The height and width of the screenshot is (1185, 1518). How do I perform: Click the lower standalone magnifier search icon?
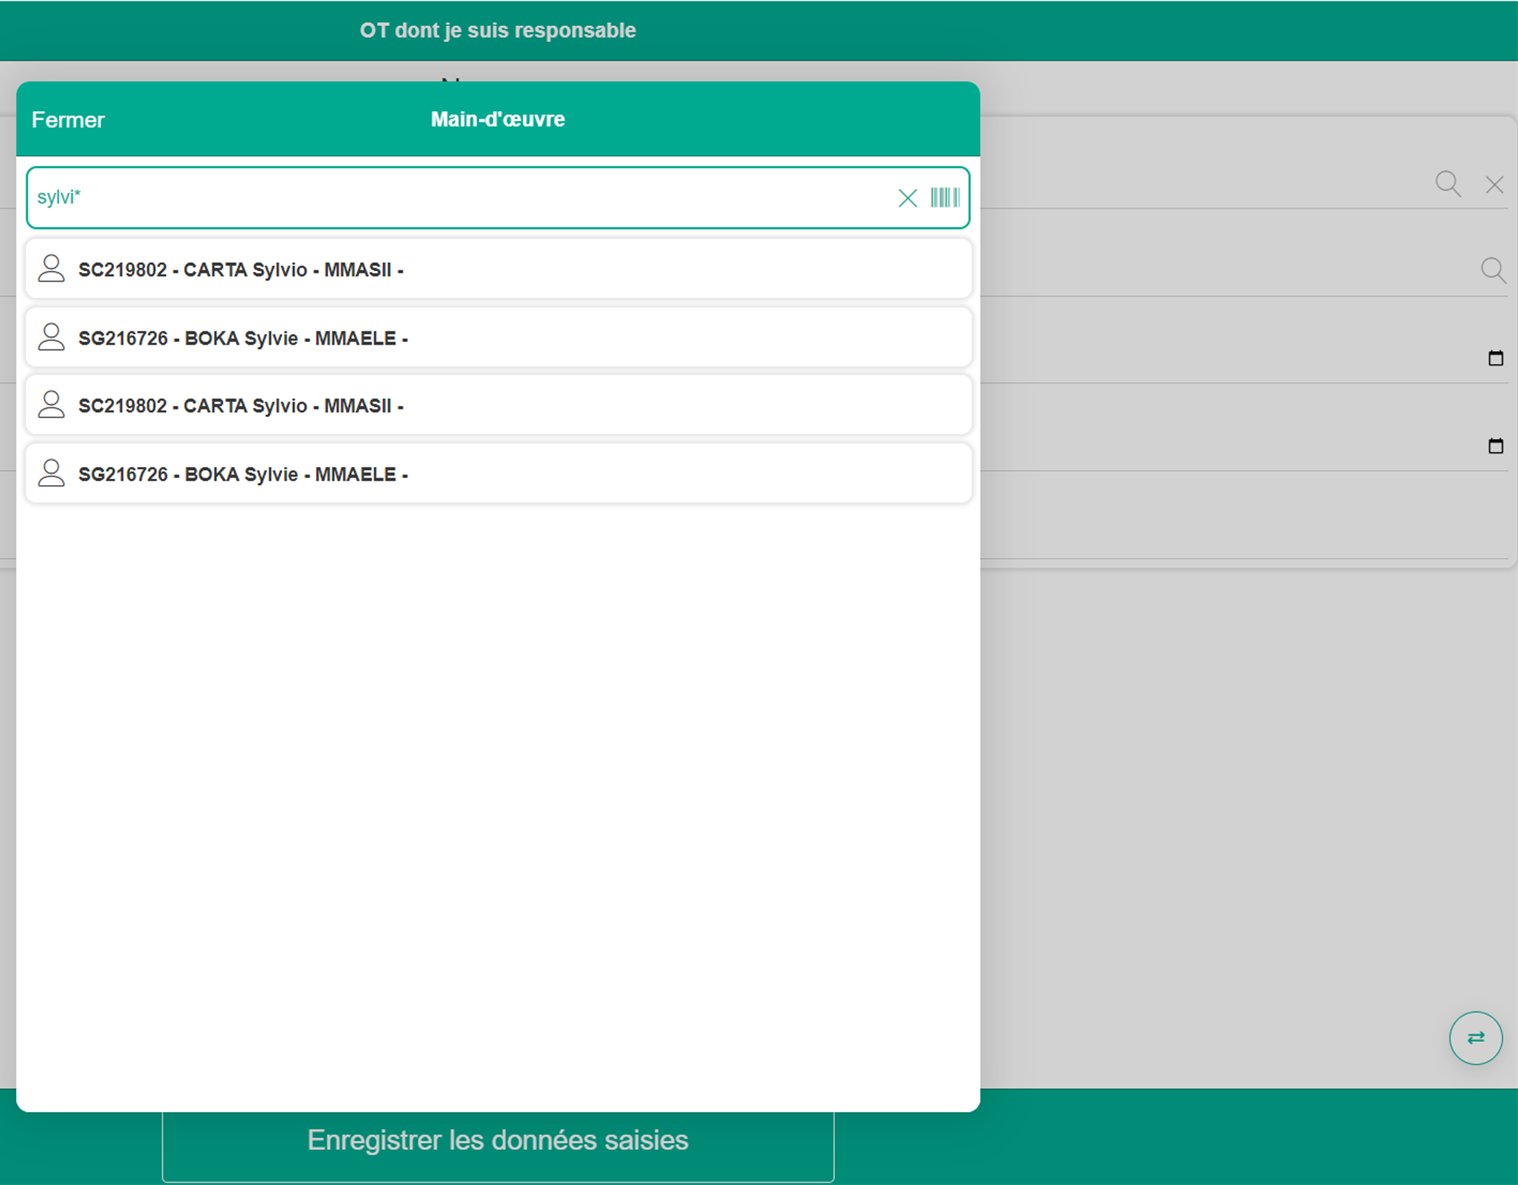coord(1493,270)
